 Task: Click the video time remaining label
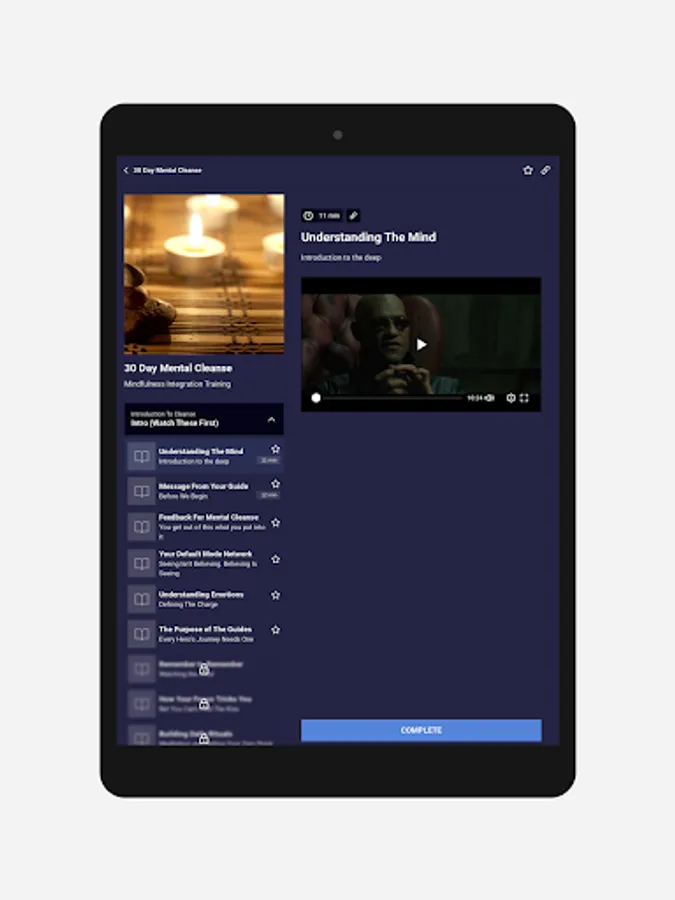pyautogui.click(x=474, y=398)
